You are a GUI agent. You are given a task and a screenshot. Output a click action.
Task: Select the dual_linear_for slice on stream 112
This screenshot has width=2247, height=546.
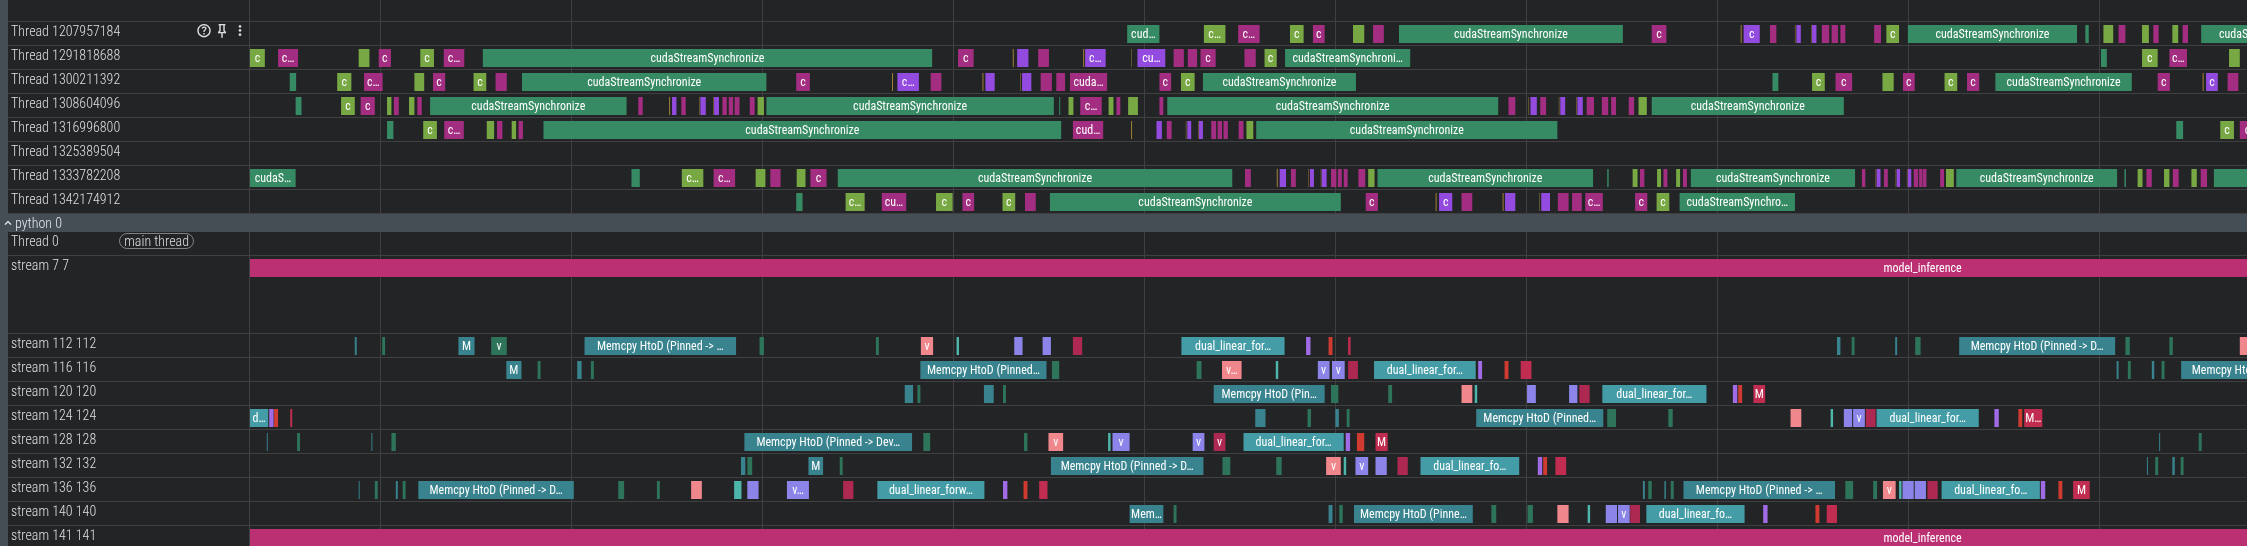(1232, 346)
